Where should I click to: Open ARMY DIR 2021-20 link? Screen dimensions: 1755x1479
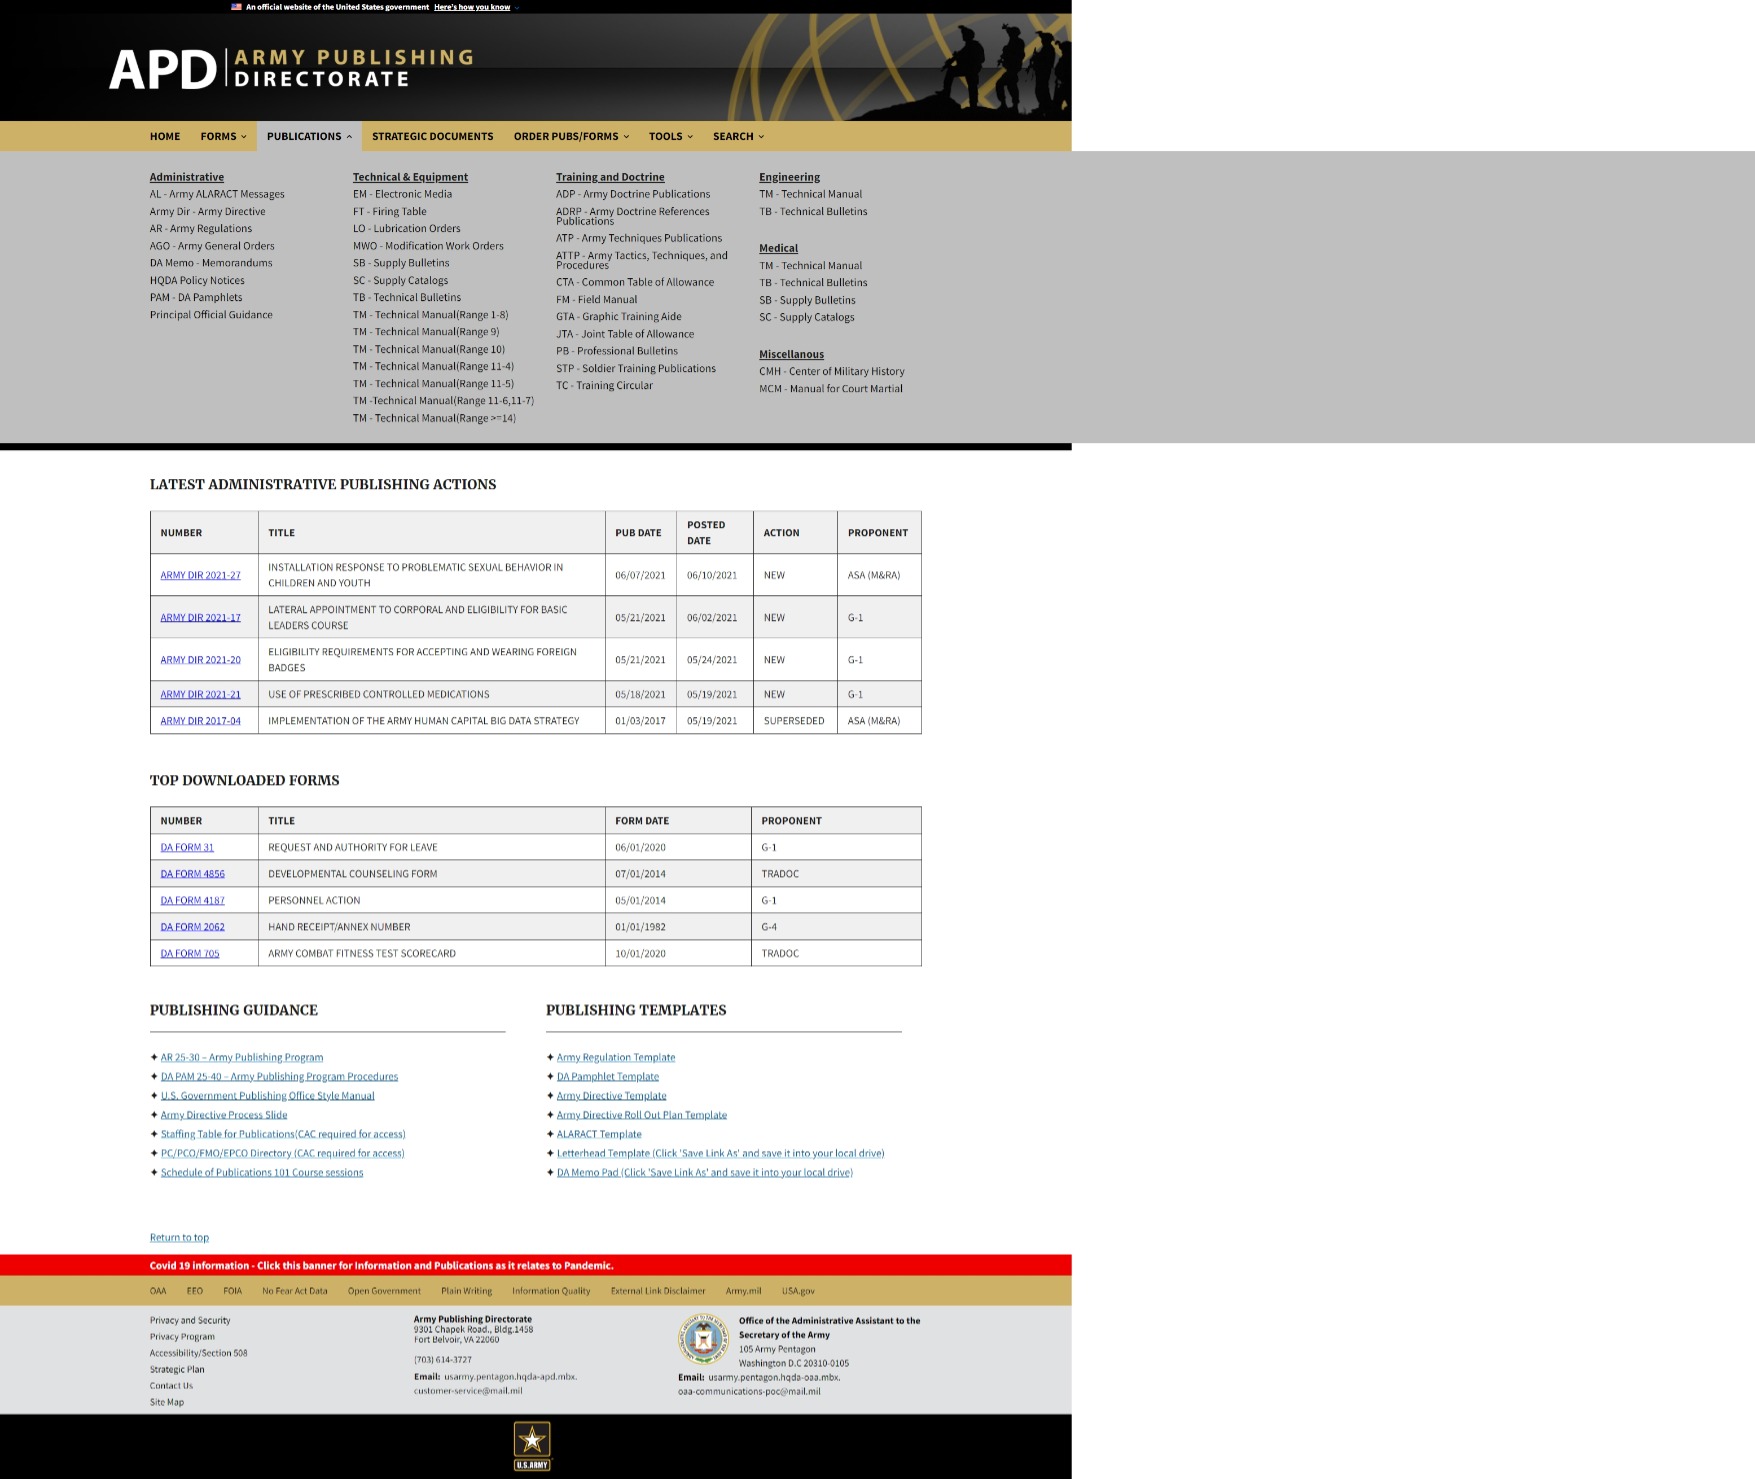click(200, 660)
